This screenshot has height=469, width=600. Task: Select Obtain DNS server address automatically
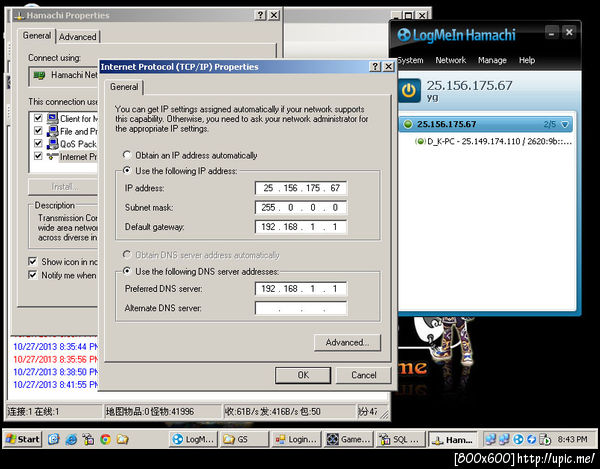127,254
